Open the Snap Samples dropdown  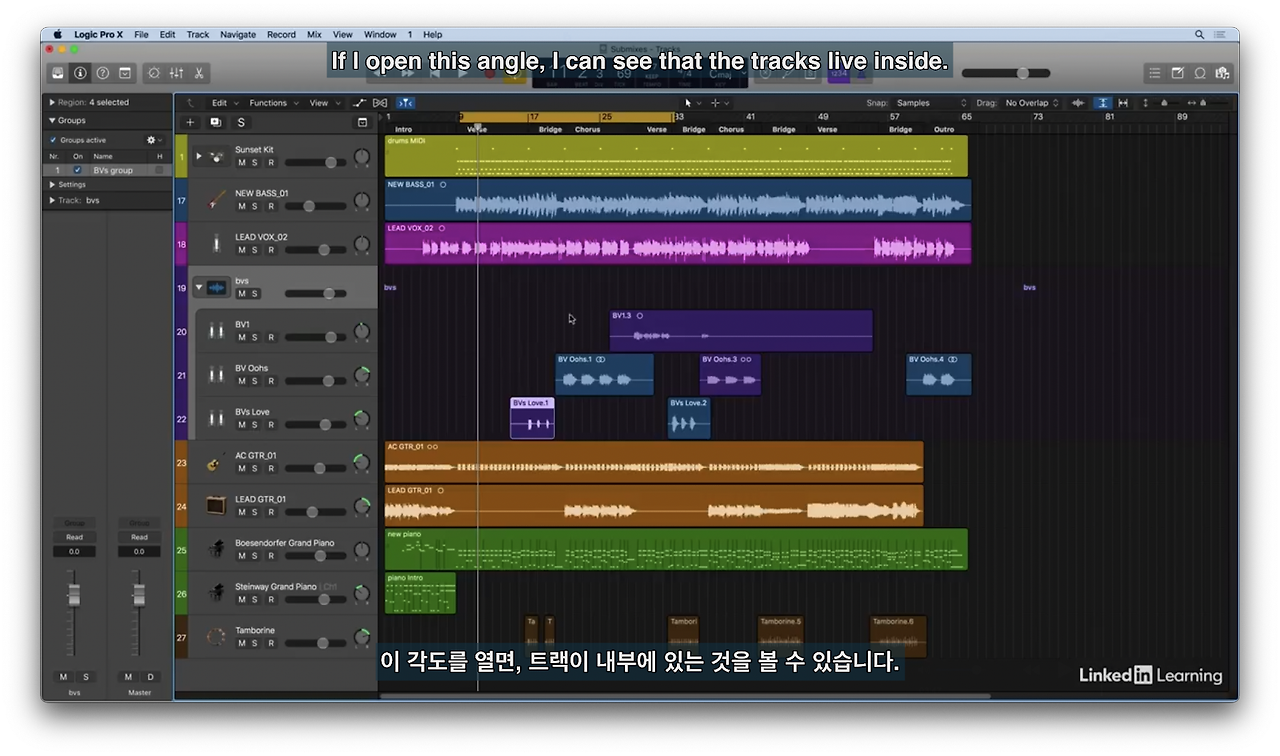coord(931,103)
